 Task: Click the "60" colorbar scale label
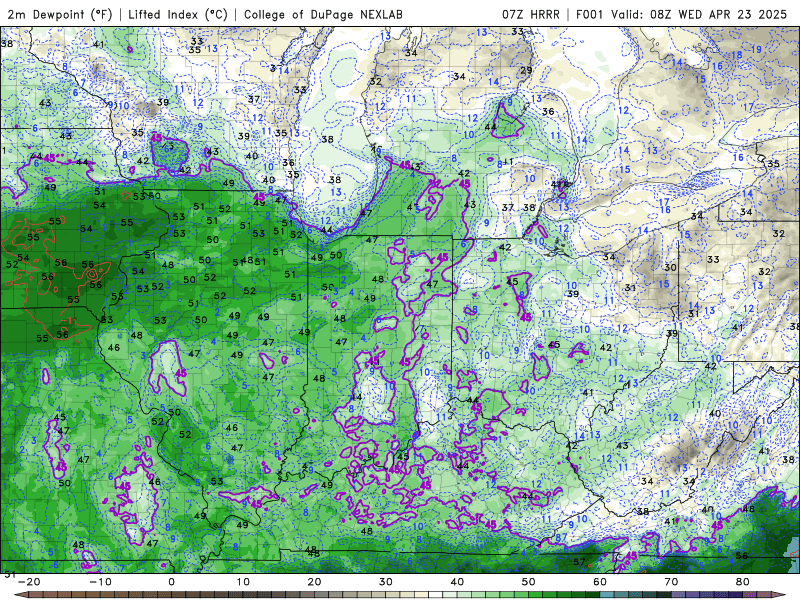pyautogui.click(x=600, y=582)
